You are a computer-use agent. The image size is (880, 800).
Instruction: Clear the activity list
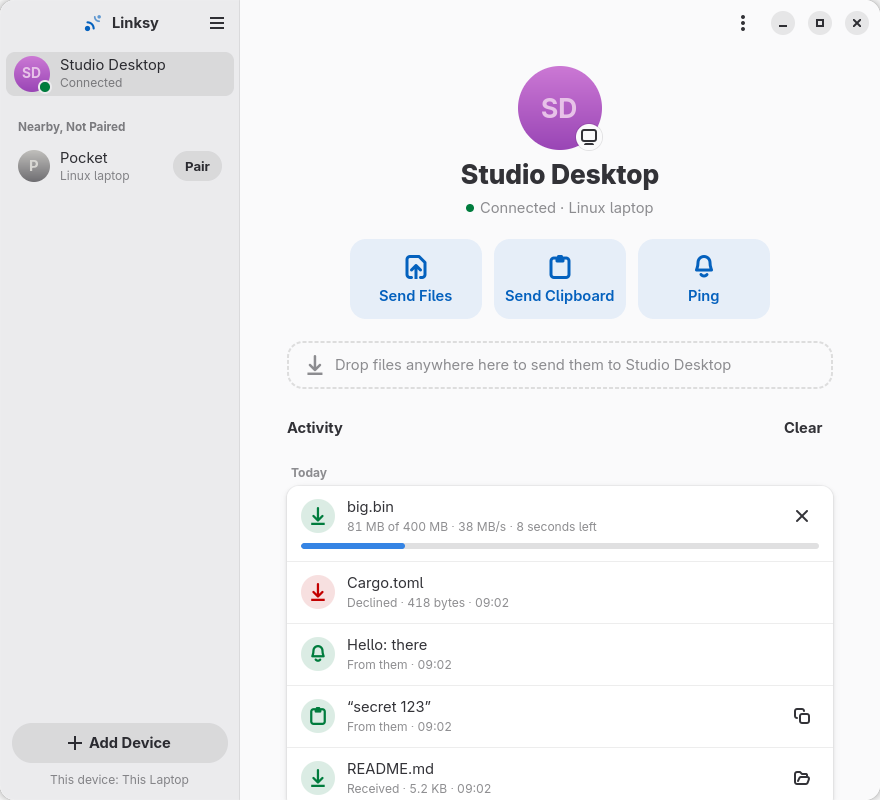pyautogui.click(x=803, y=428)
